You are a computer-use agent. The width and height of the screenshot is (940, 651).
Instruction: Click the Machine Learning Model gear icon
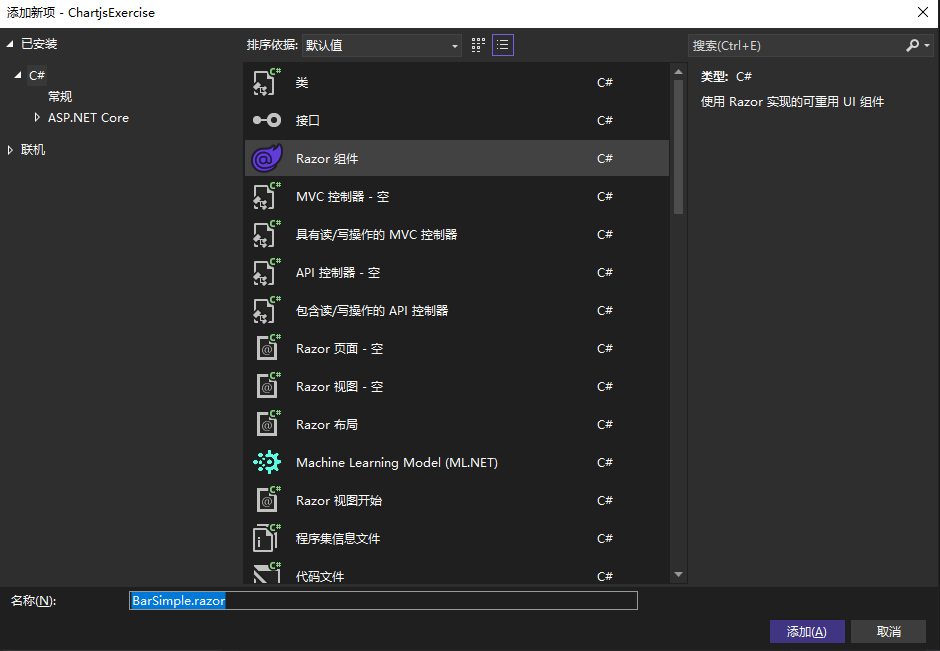point(267,462)
